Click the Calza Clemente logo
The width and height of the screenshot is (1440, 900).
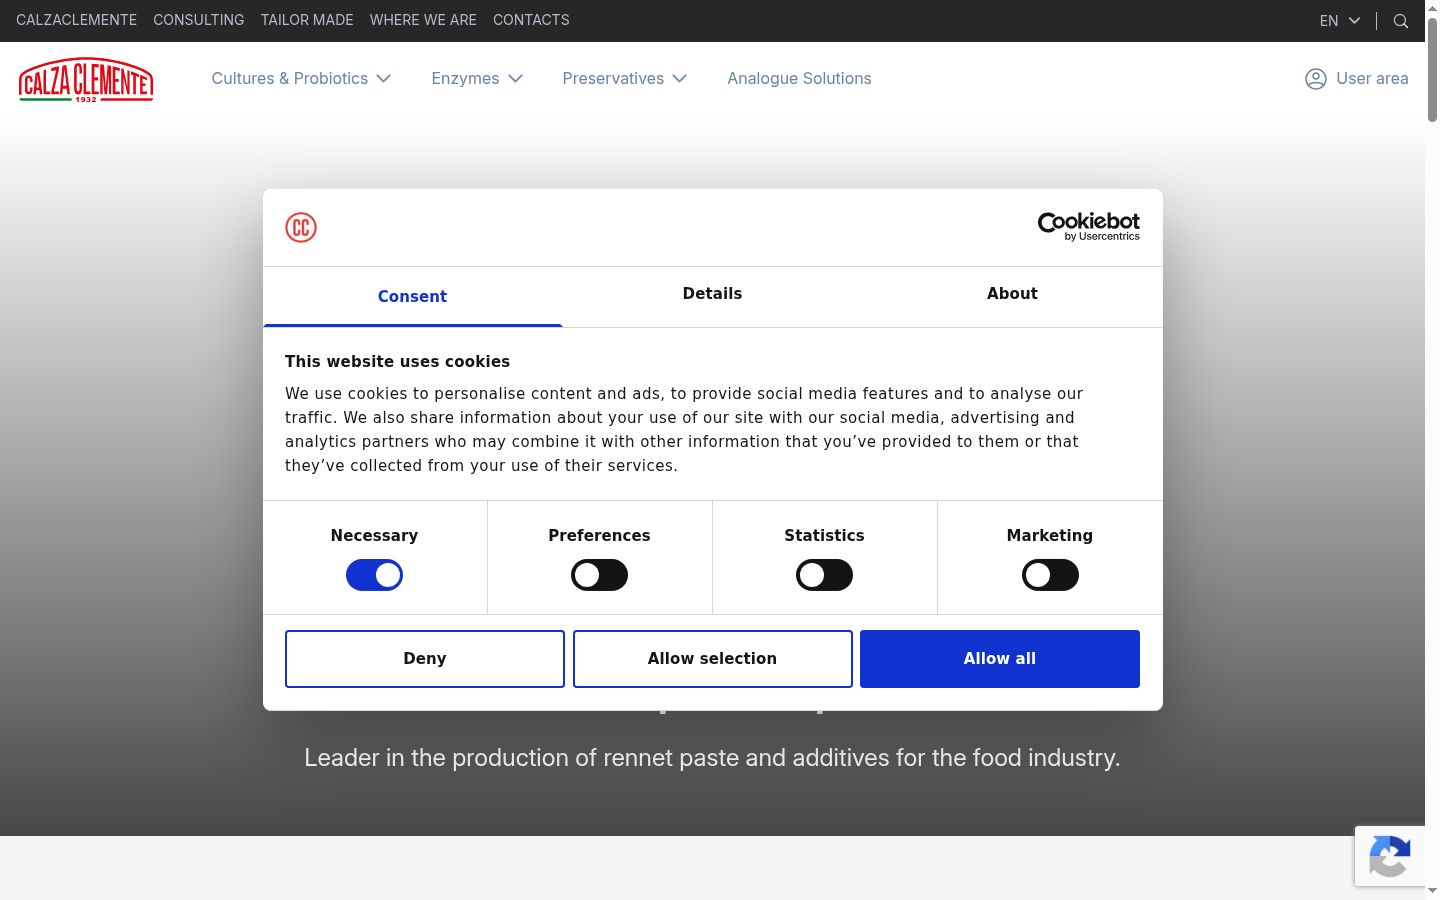(86, 80)
